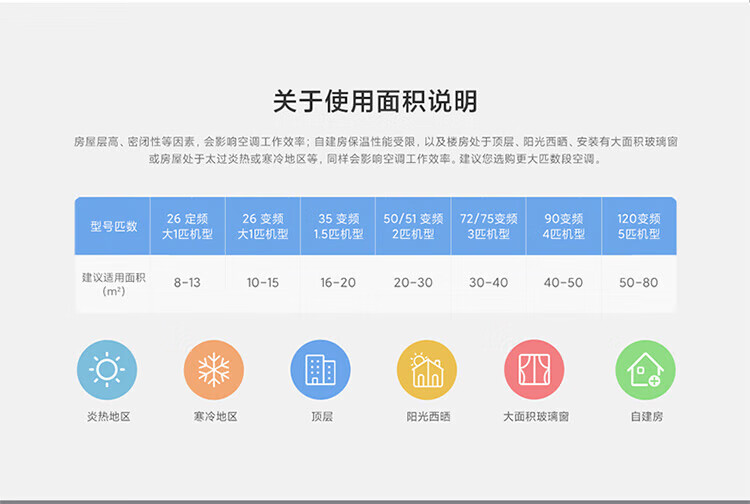The height and width of the screenshot is (504, 750).
Task: Select the orange snowflake icon for 寒冷地区
Action: (x=214, y=370)
